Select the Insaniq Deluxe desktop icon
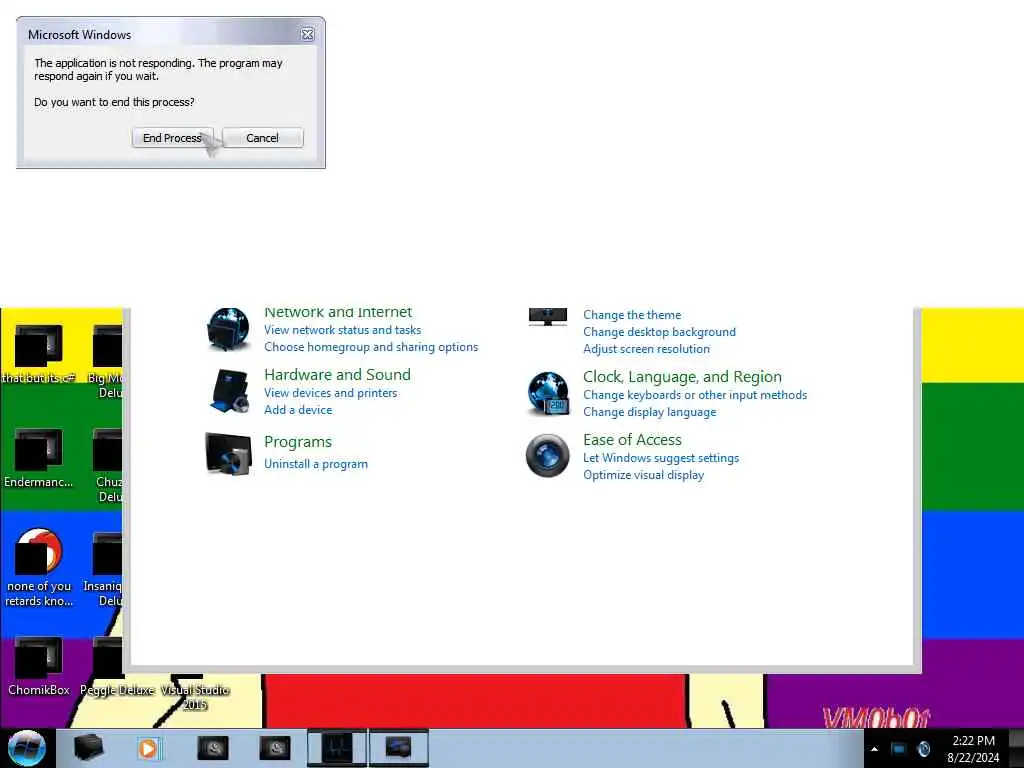 click(x=104, y=568)
